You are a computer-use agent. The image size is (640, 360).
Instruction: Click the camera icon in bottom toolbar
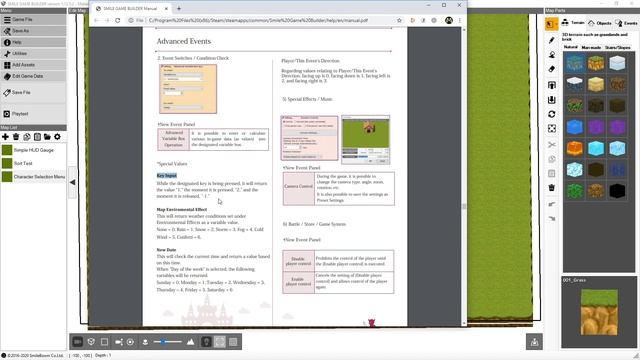[119, 342]
